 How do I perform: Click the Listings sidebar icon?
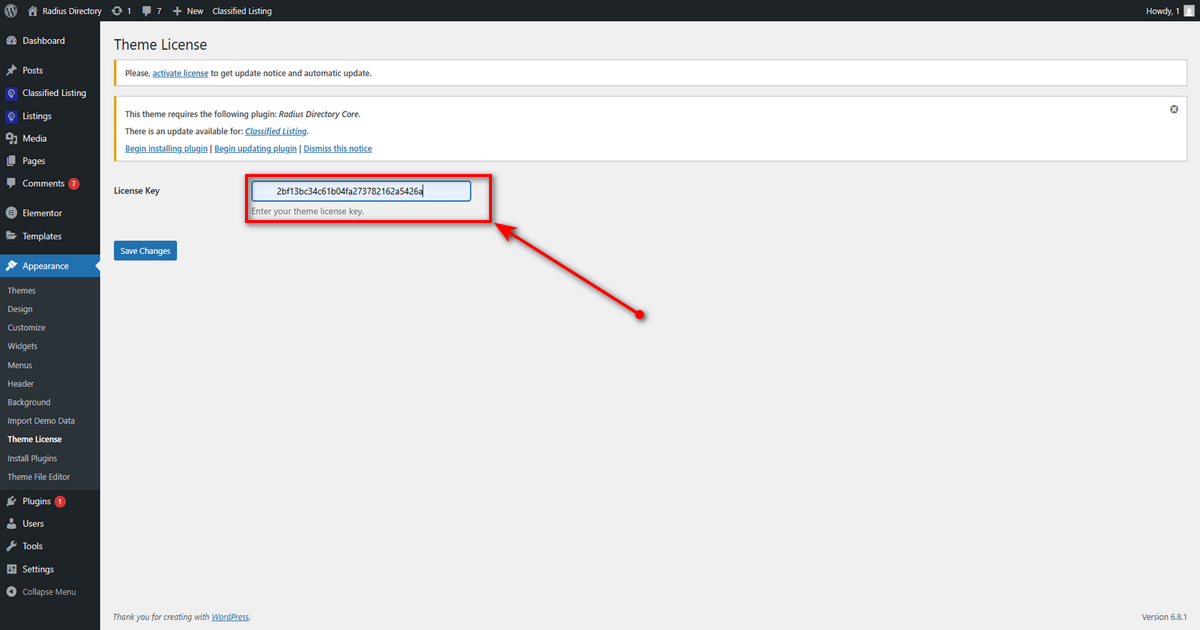click(x=11, y=116)
